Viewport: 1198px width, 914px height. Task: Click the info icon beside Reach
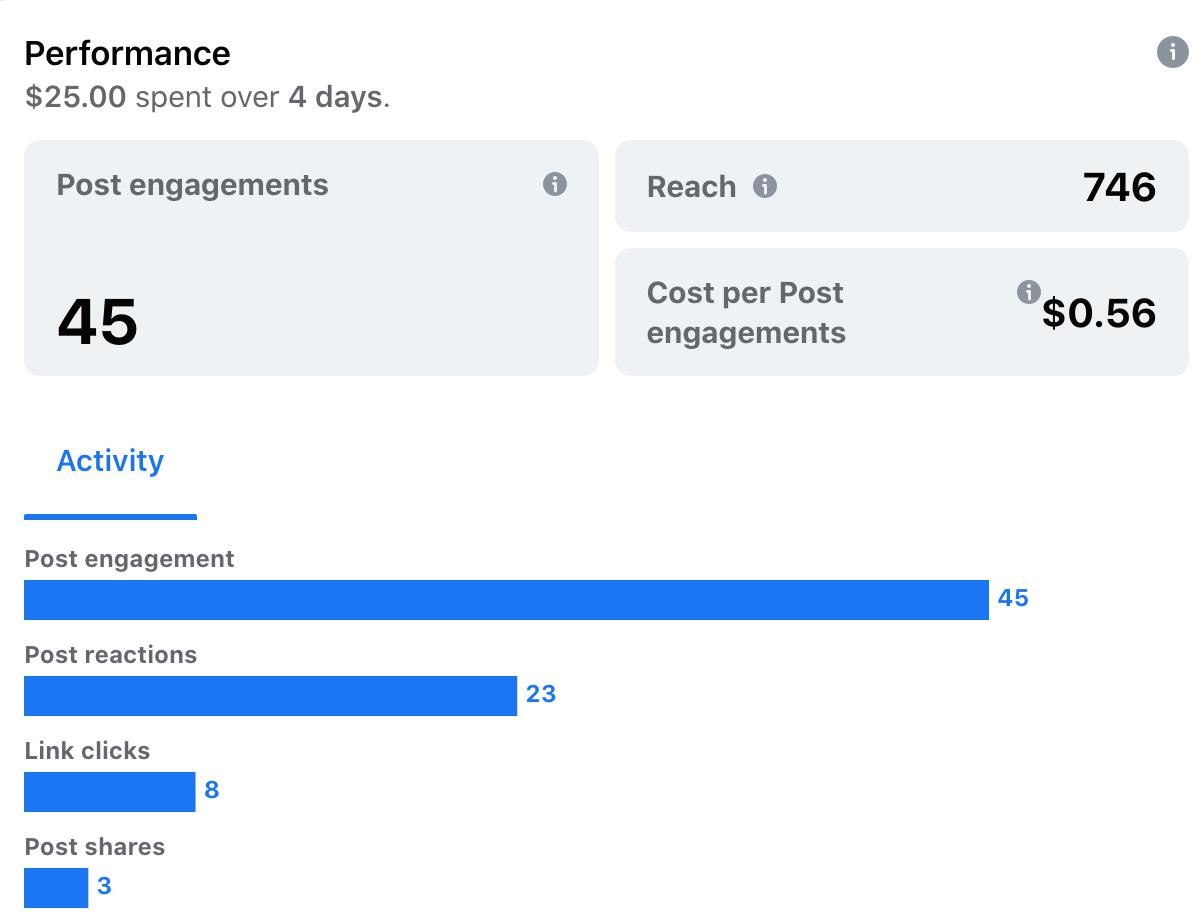pyautogui.click(x=765, y=186)
